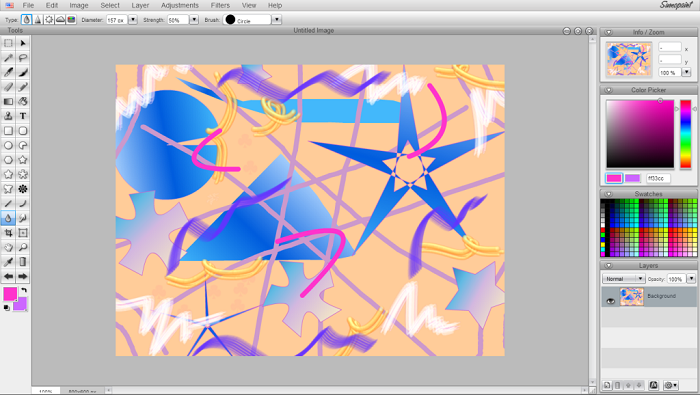This screenshot has height=395, width=700.
Task: Click the layer effects button in Layers panel
Action: [654, 385]
